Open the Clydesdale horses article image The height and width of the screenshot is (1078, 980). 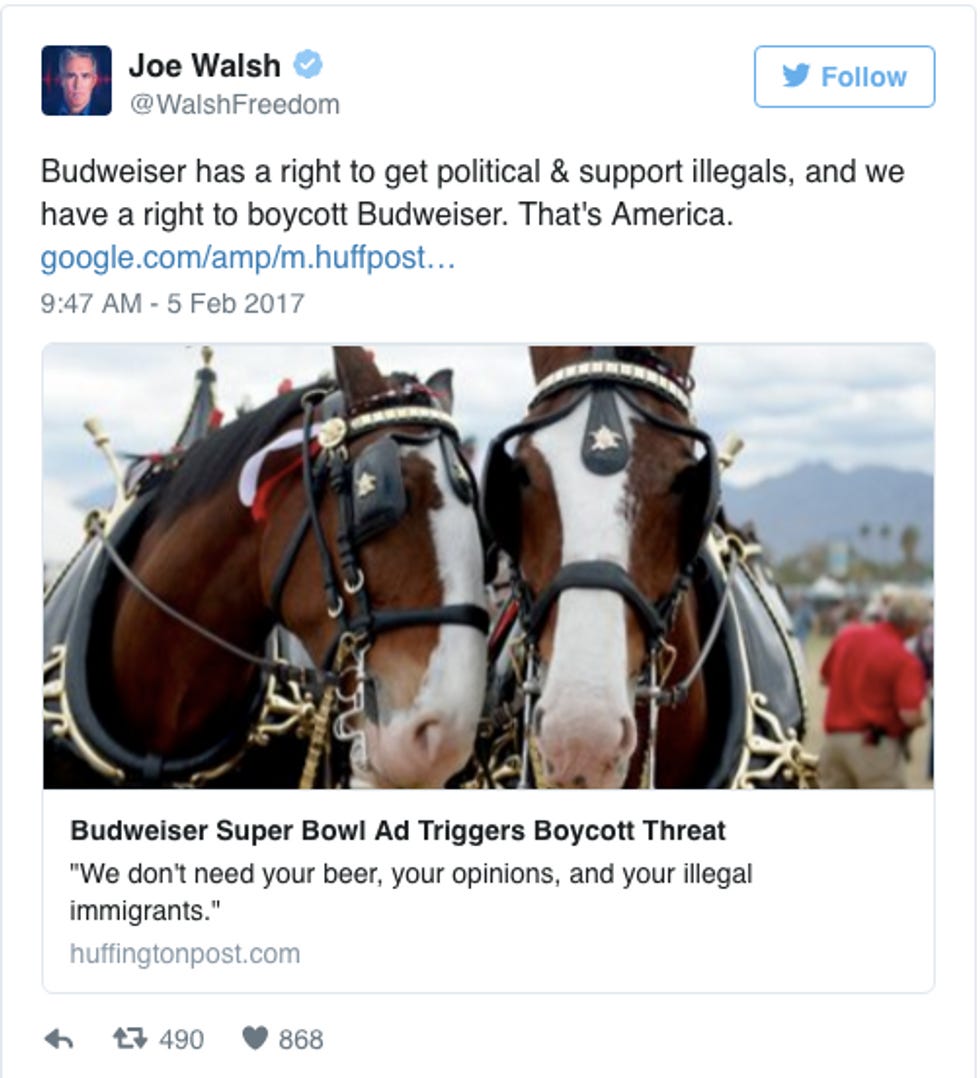tap(488, 566)
